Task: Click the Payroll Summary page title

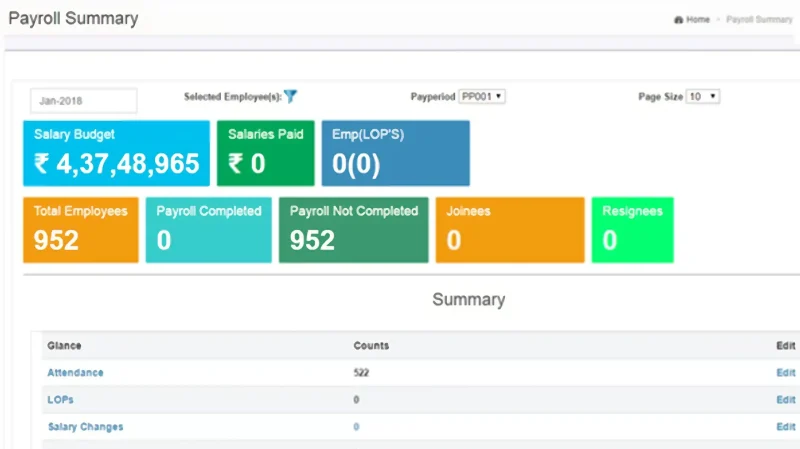Action: point(73,18)
